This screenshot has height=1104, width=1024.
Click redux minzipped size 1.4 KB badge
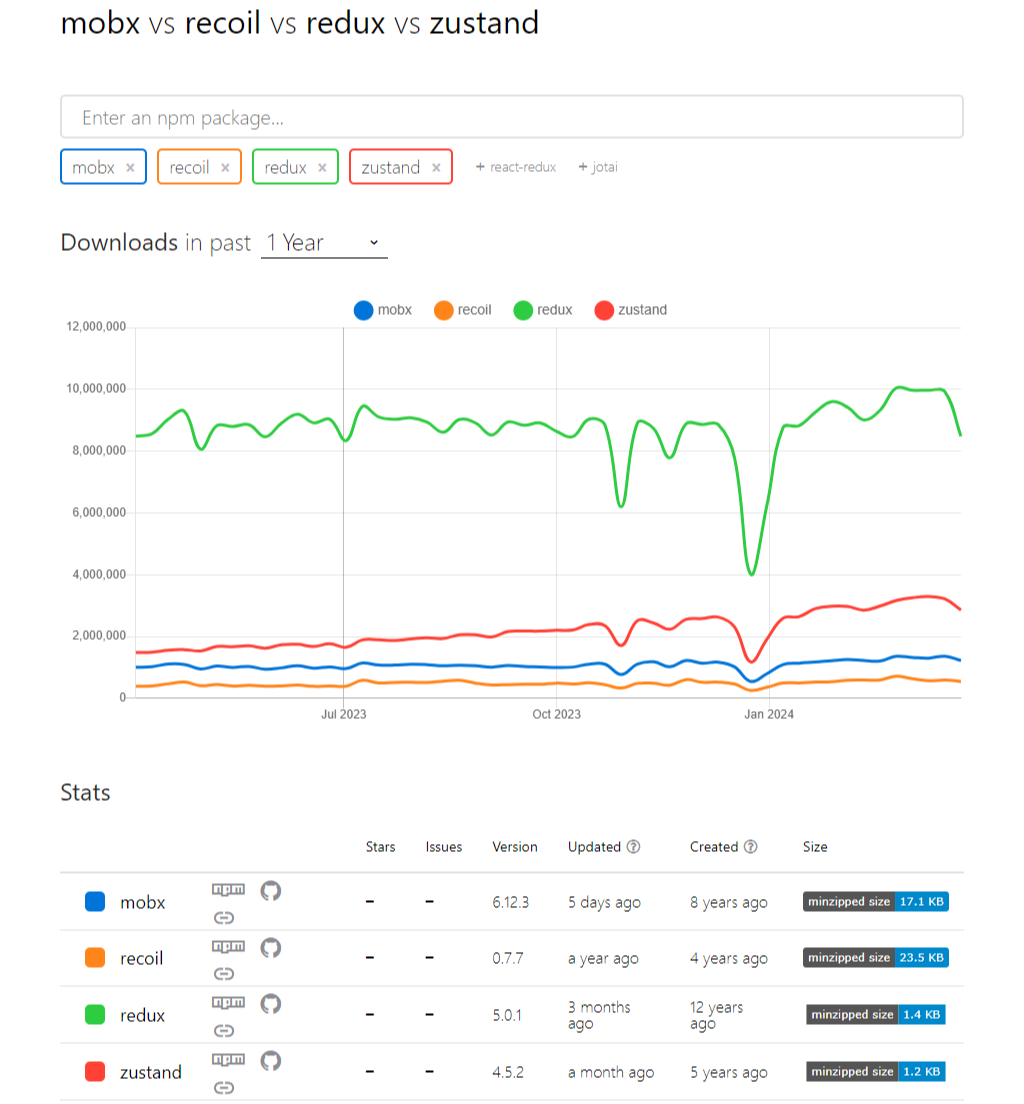pyautogui.click(x=875, y=1015)
